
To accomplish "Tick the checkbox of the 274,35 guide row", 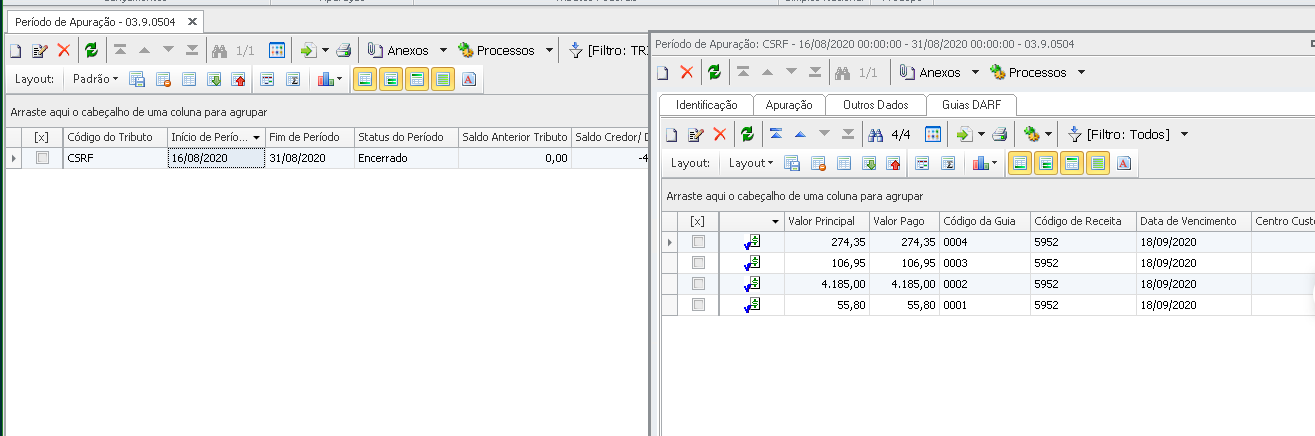I will (x=699, y=242).
